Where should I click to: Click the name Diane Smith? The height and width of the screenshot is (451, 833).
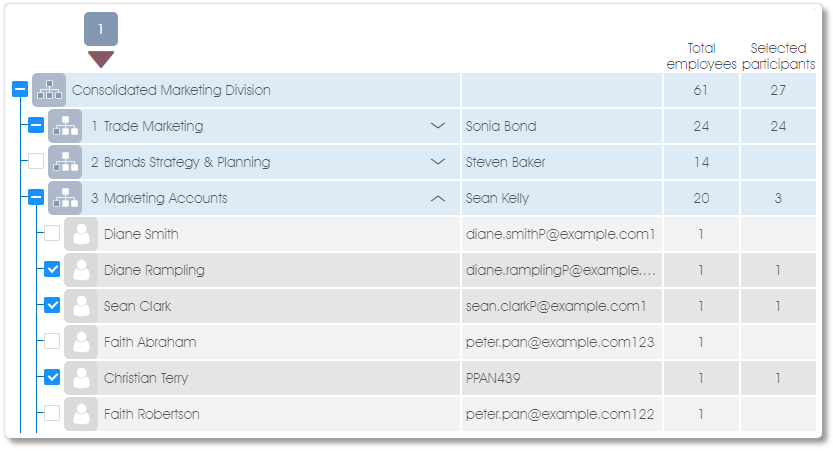[141, 234]
